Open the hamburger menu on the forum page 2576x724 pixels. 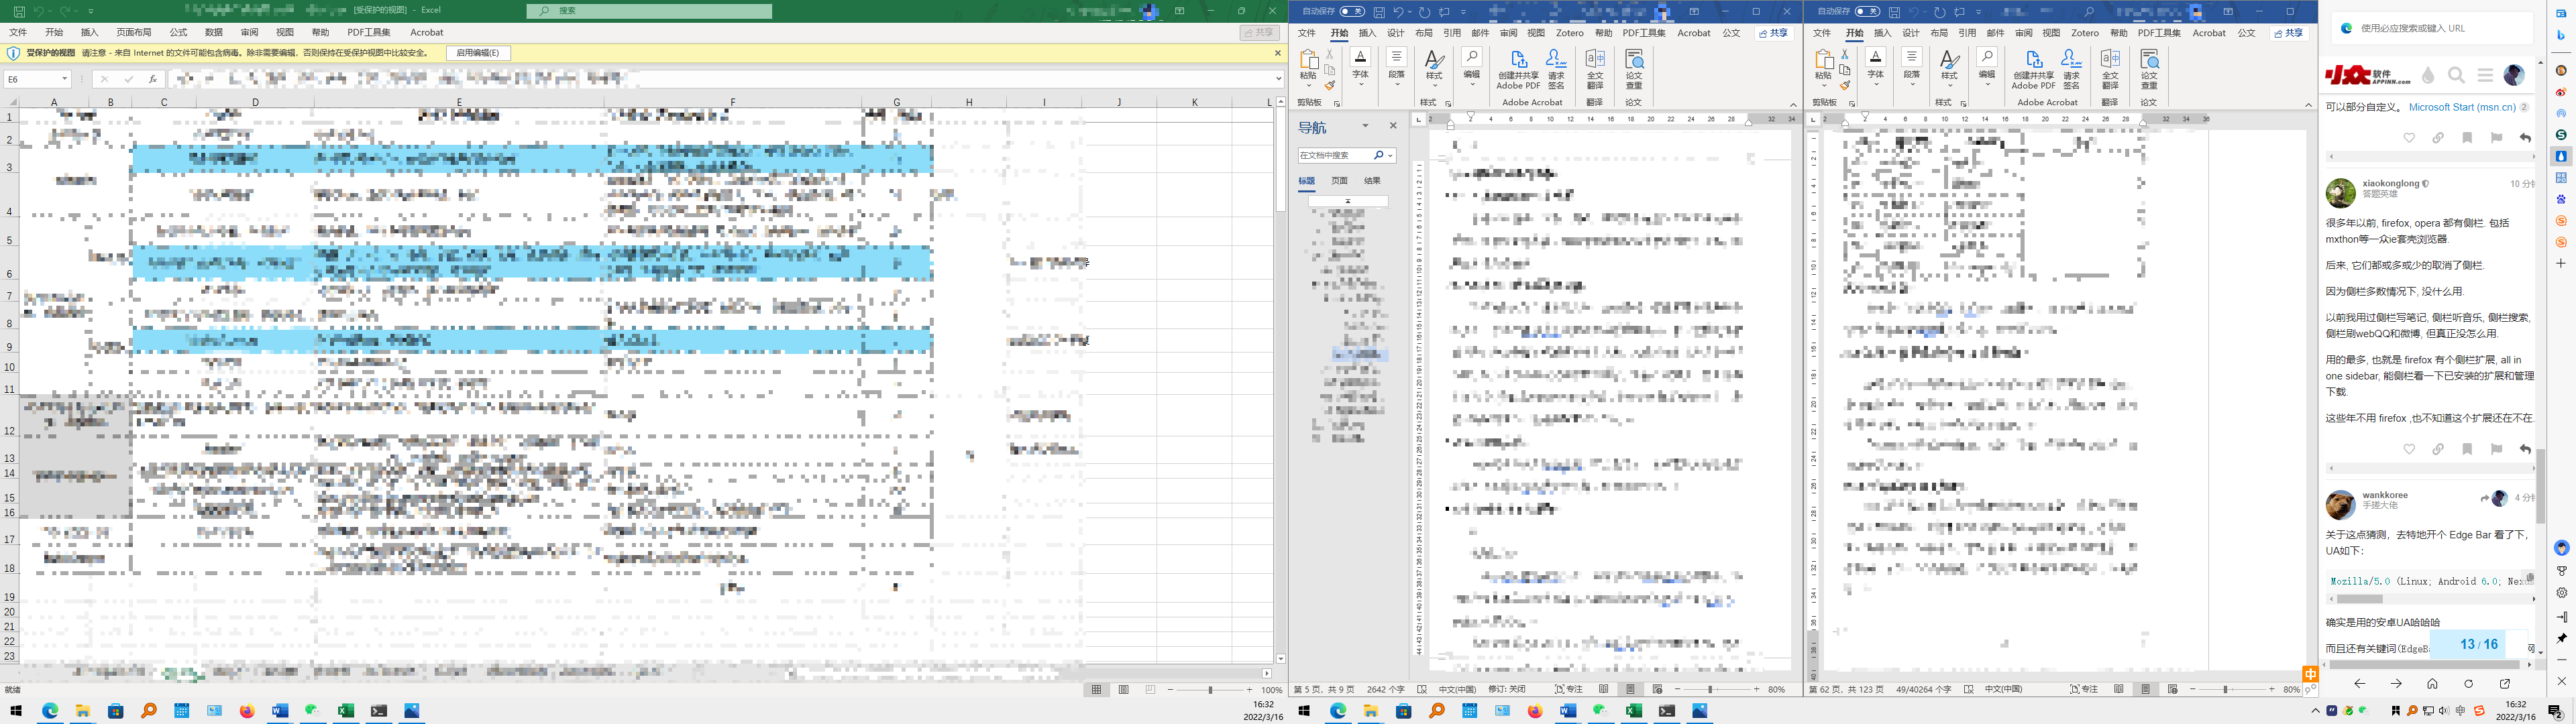[2485, 75]
